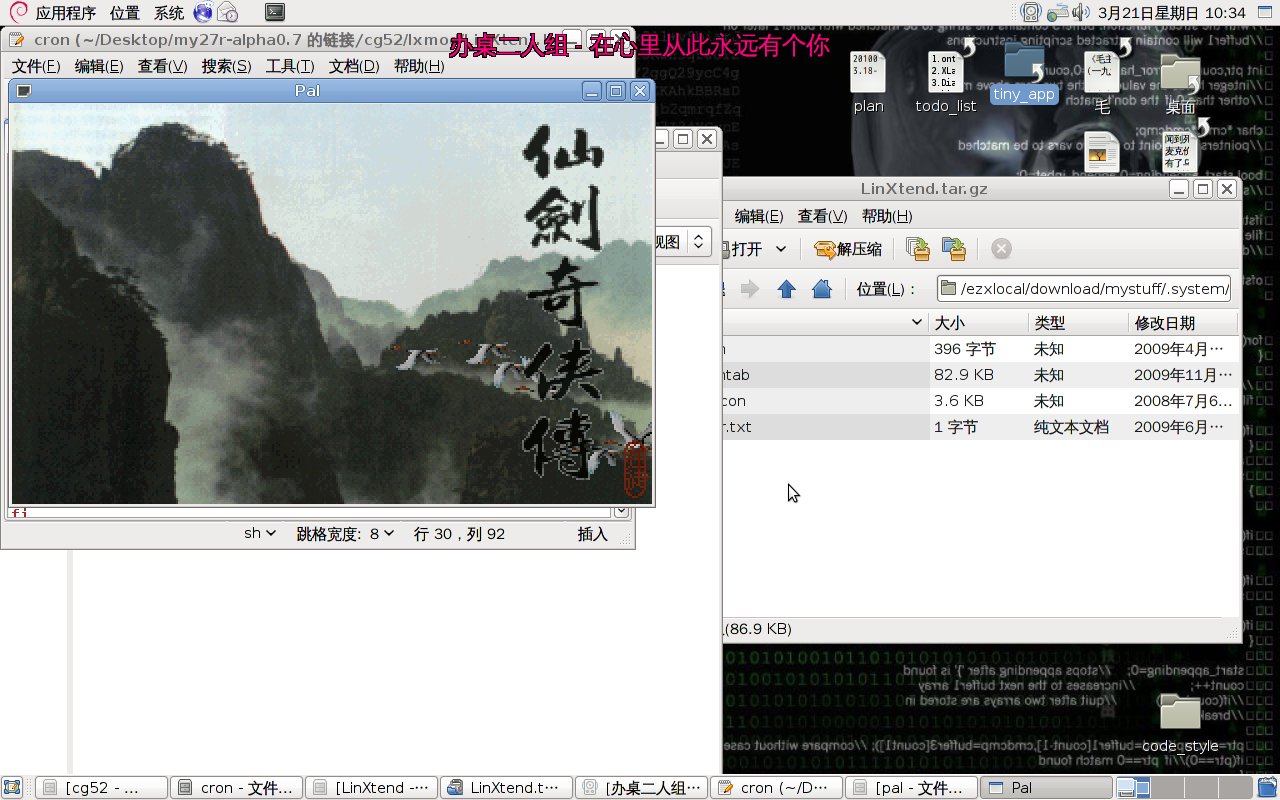This screenshot has width=1280, height=800.
Task: Open 帮助(H) menu in cron editor
Action: tap(419, 66)
